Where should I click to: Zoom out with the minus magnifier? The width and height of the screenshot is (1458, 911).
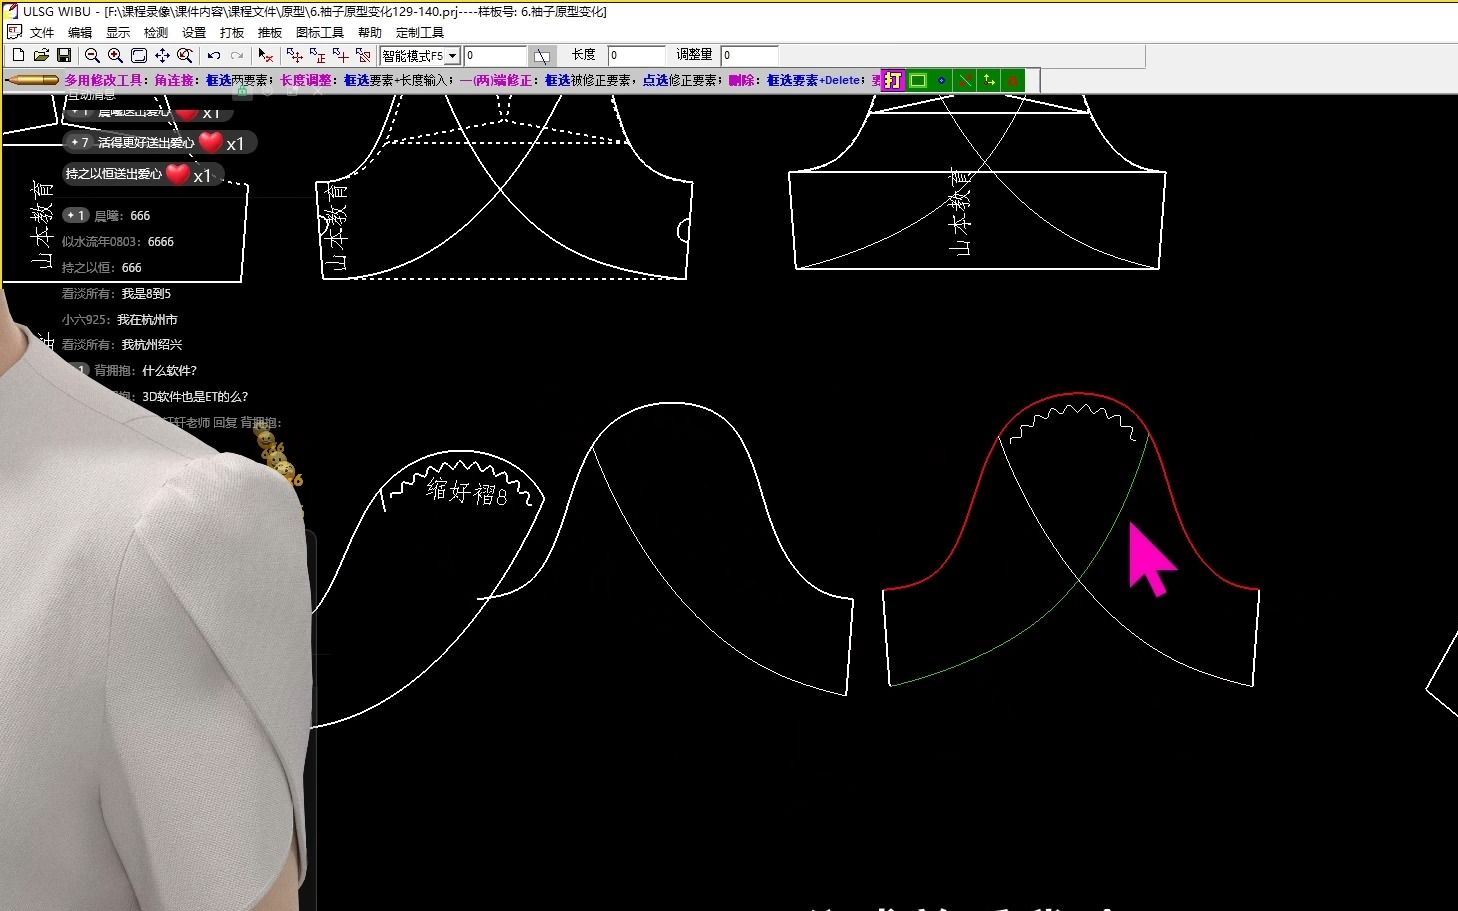[92, 56]
